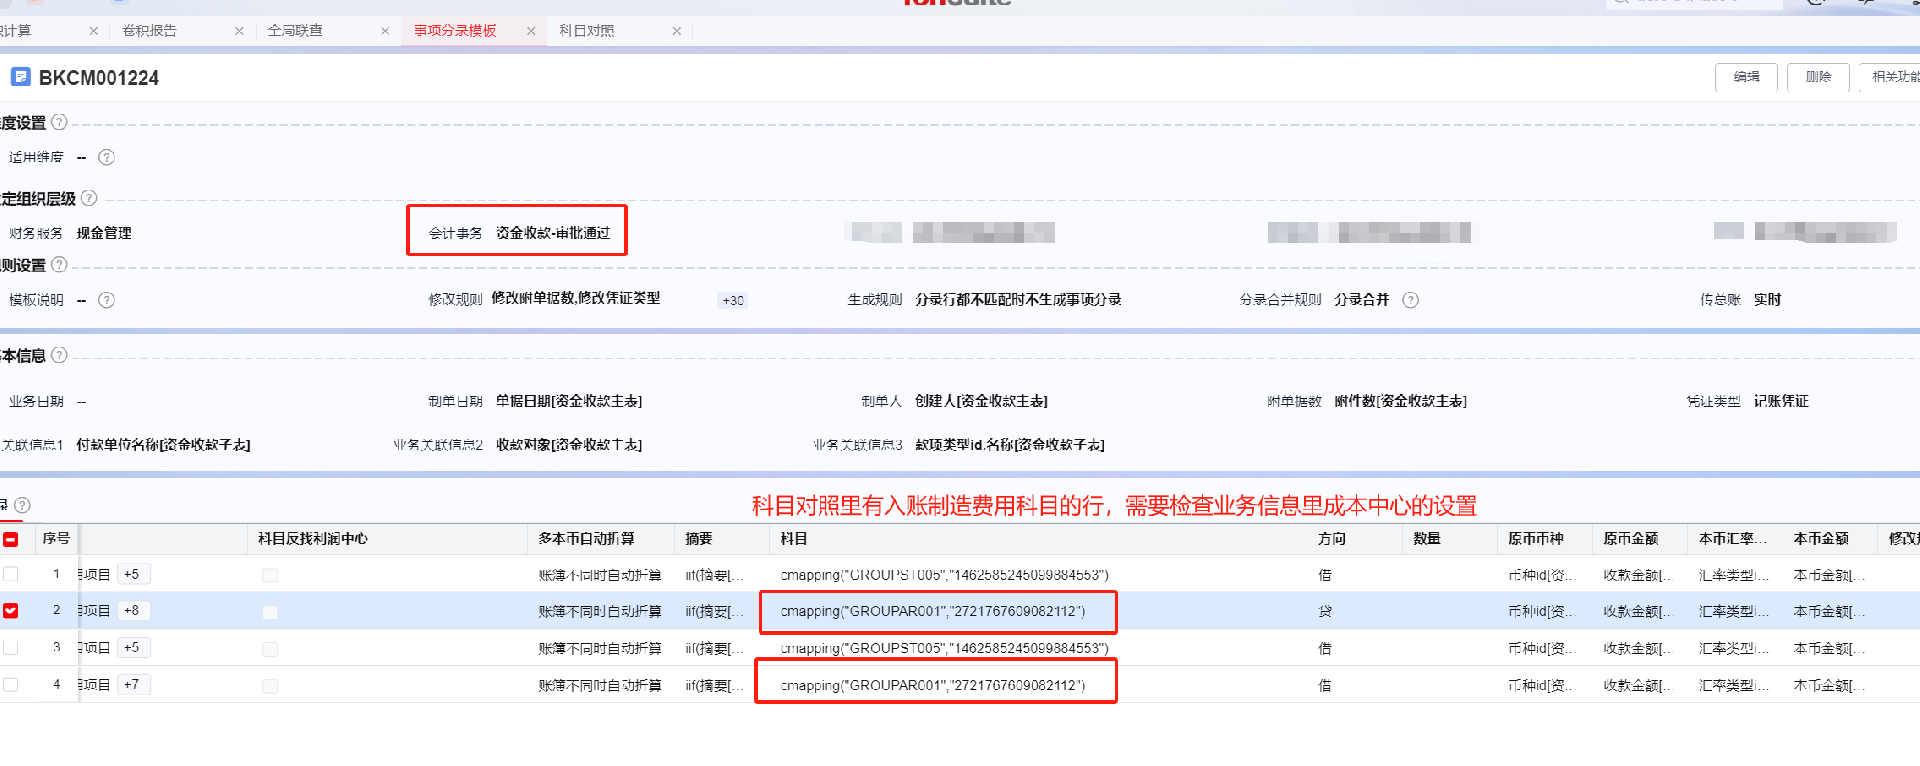1920x766 pixels.
Task: Expand the +30 more 修改规则 items
Action: click(733, 300)
